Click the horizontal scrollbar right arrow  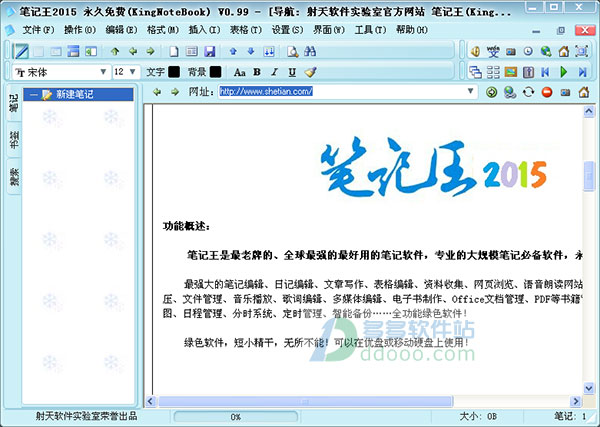575,401
